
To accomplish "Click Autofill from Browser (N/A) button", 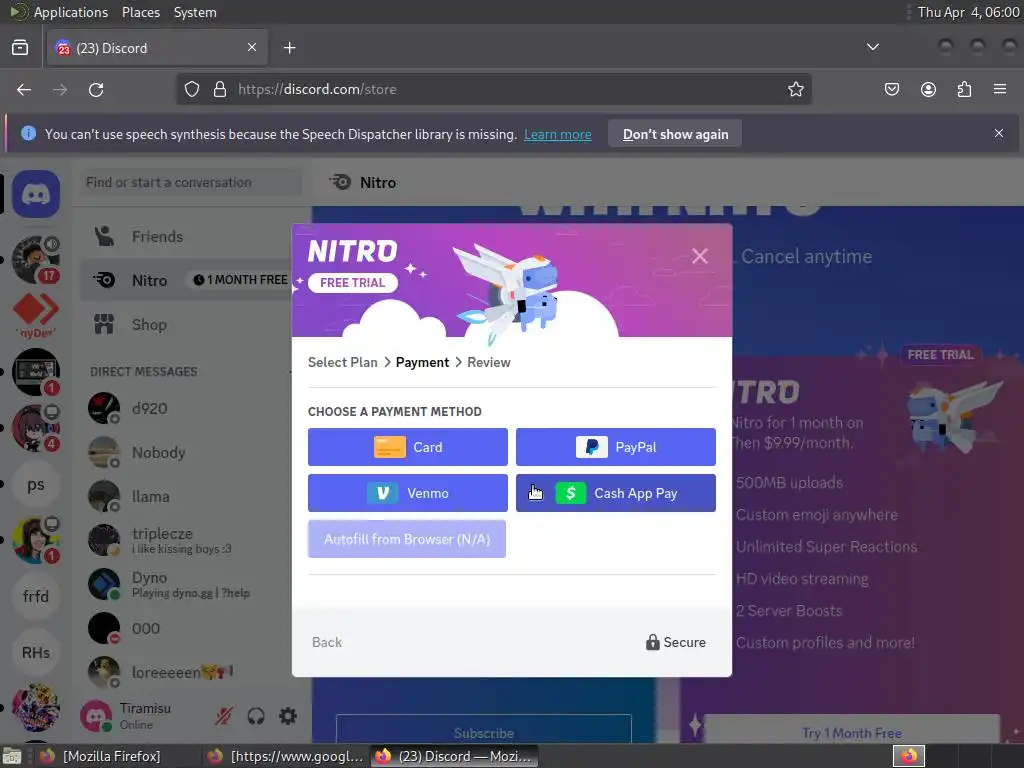I will pos(407,539).
